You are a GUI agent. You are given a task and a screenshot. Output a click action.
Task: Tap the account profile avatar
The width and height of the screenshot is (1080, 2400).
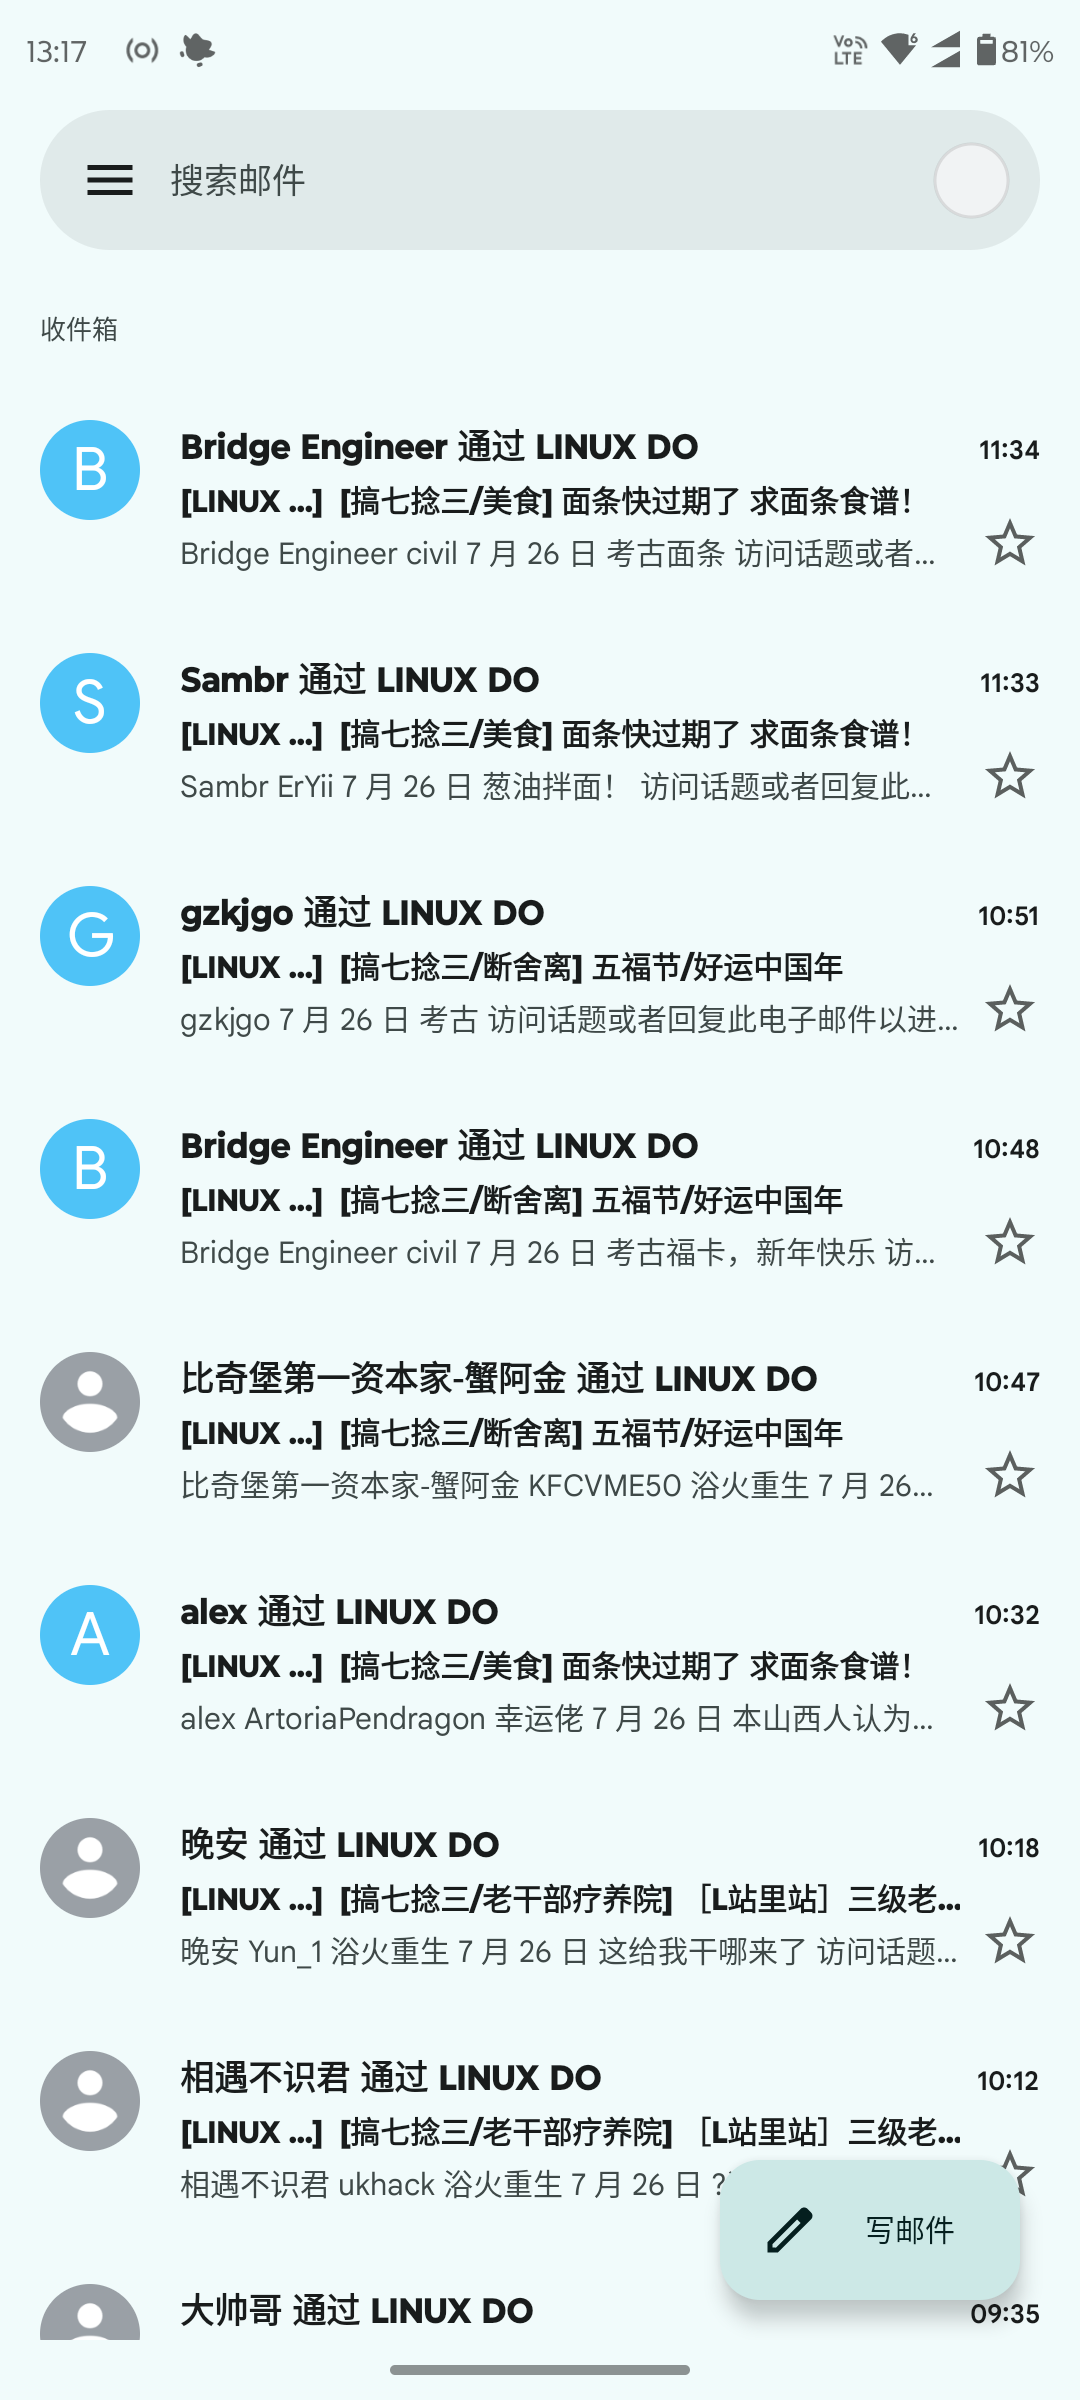coord(971,180)
